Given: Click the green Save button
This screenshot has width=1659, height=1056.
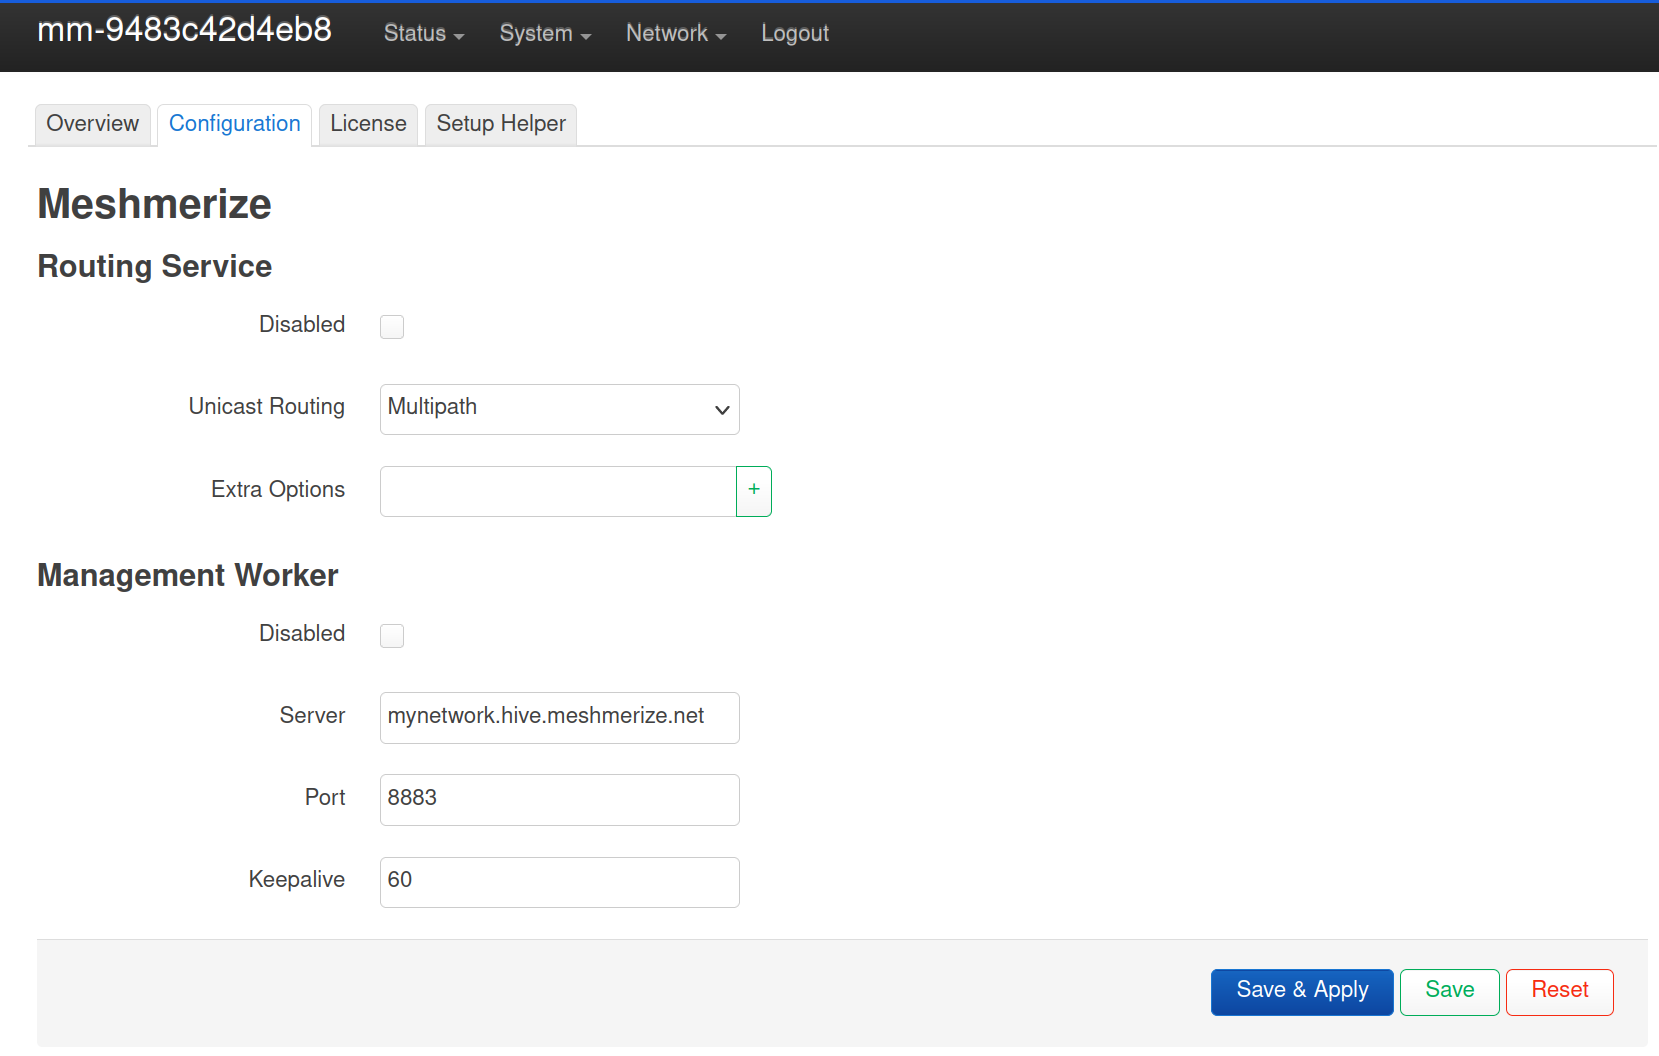Looking at the screenshot, I should tap(1450, 992).
